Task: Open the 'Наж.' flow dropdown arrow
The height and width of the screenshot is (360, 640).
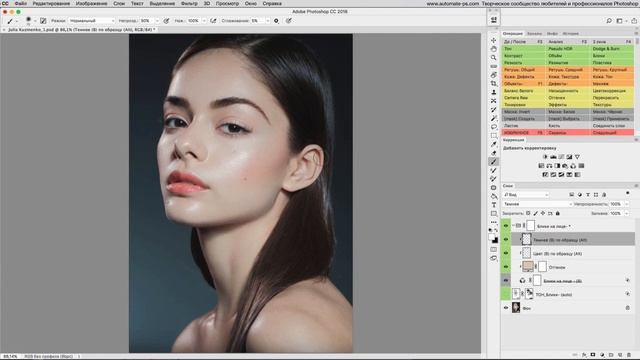Action: [204, 21]
